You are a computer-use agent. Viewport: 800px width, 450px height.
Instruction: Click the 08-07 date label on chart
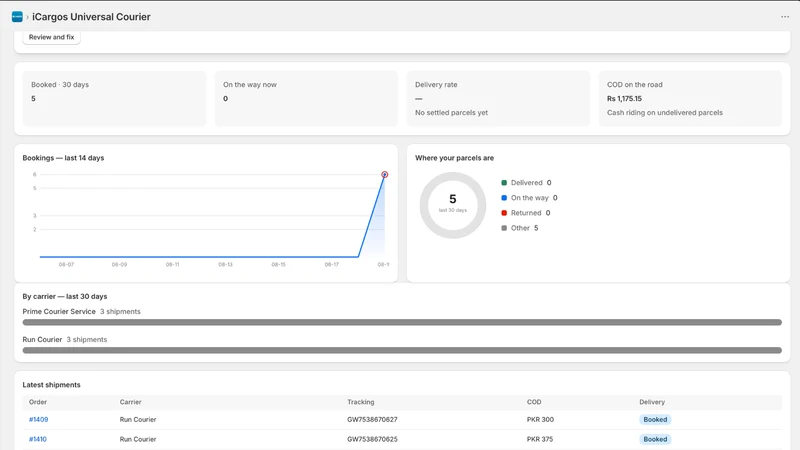[x=66, y=264]
